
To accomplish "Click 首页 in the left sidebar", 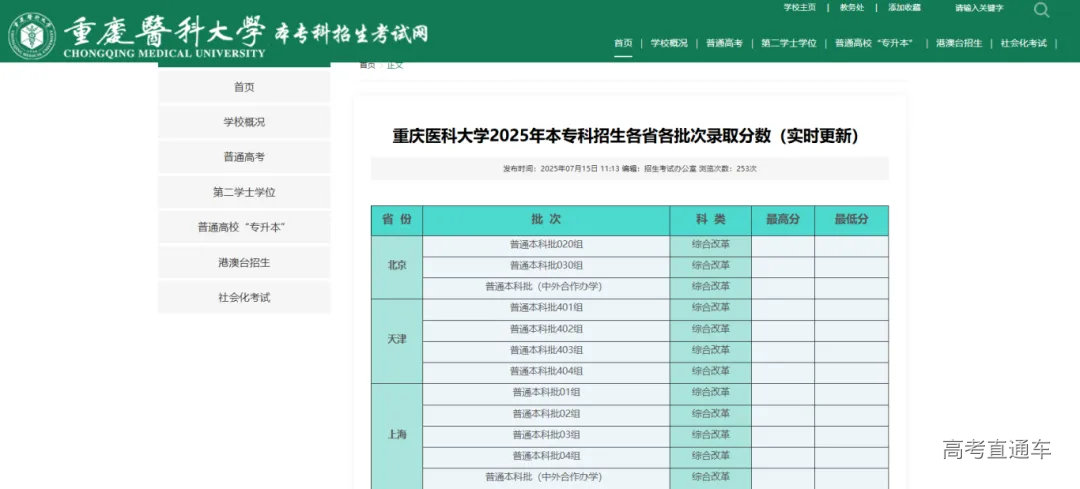I will click(x=244, y=87).
